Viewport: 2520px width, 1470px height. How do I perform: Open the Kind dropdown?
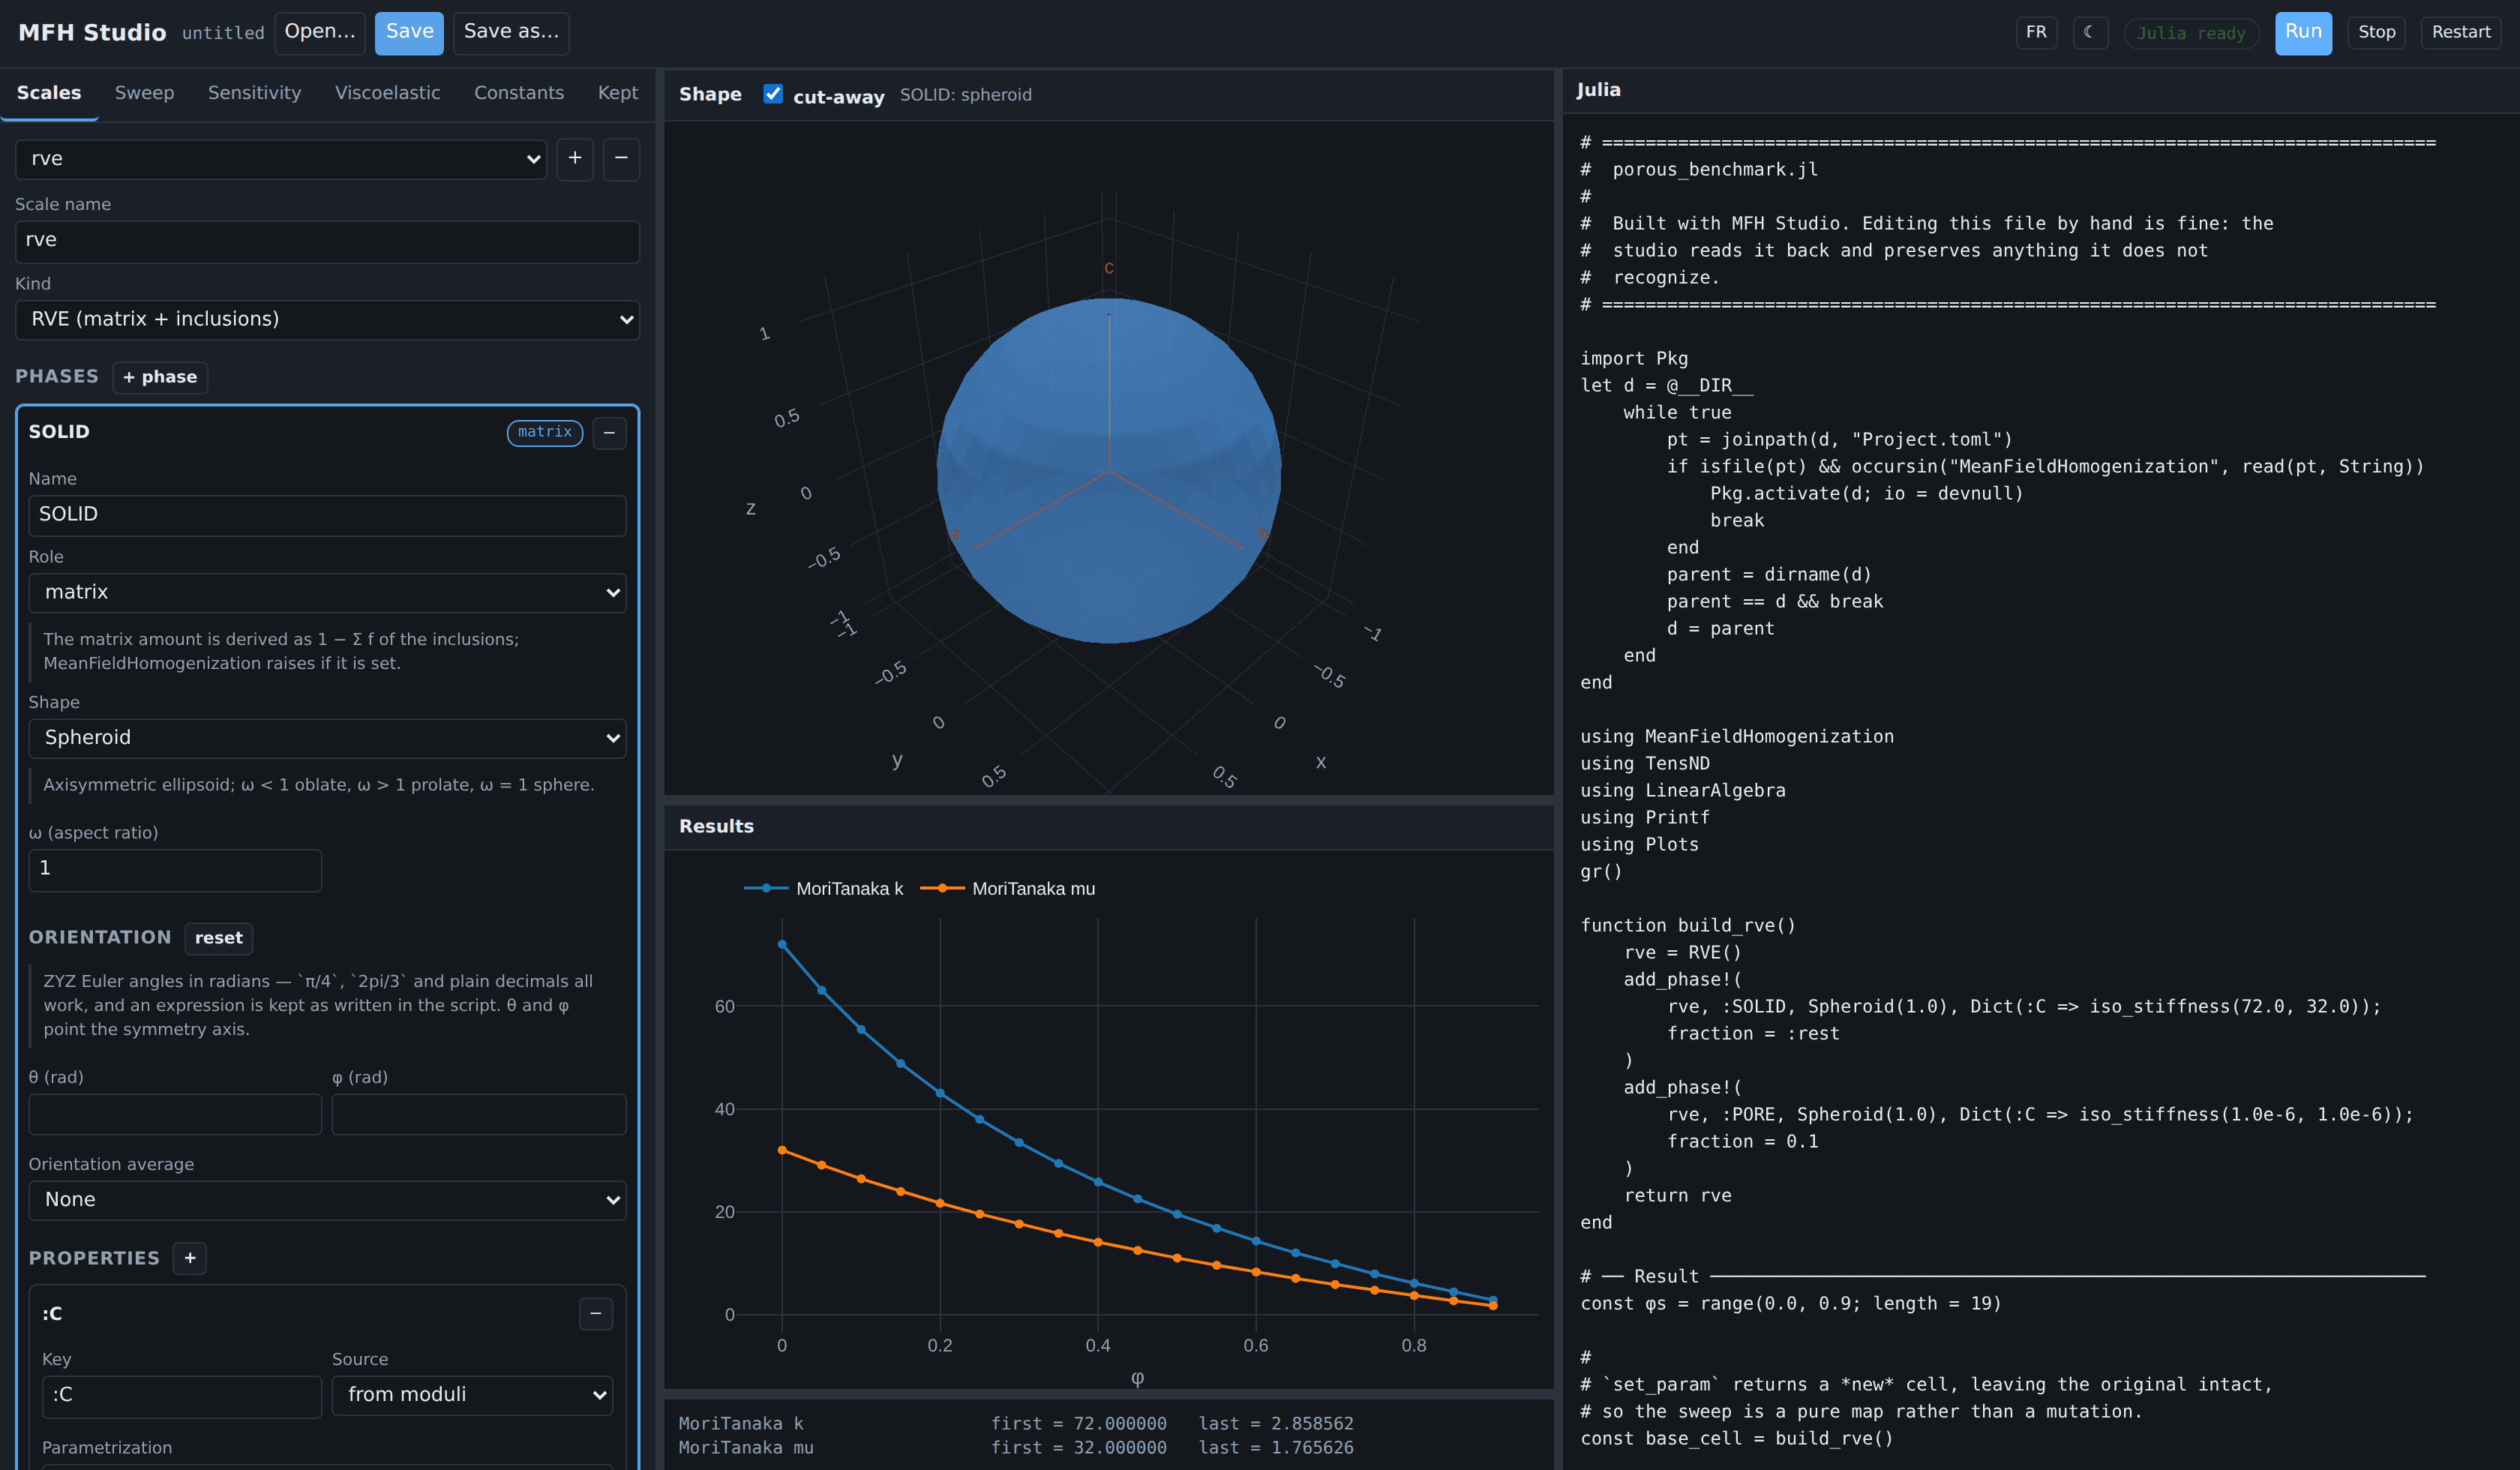click(x=327, y=320)
